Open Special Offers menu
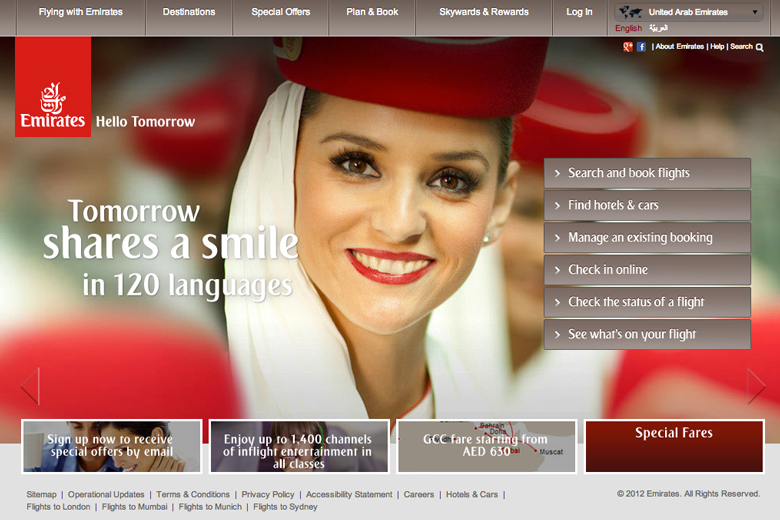The image size is (780, 520). click(x=281, y=12)
